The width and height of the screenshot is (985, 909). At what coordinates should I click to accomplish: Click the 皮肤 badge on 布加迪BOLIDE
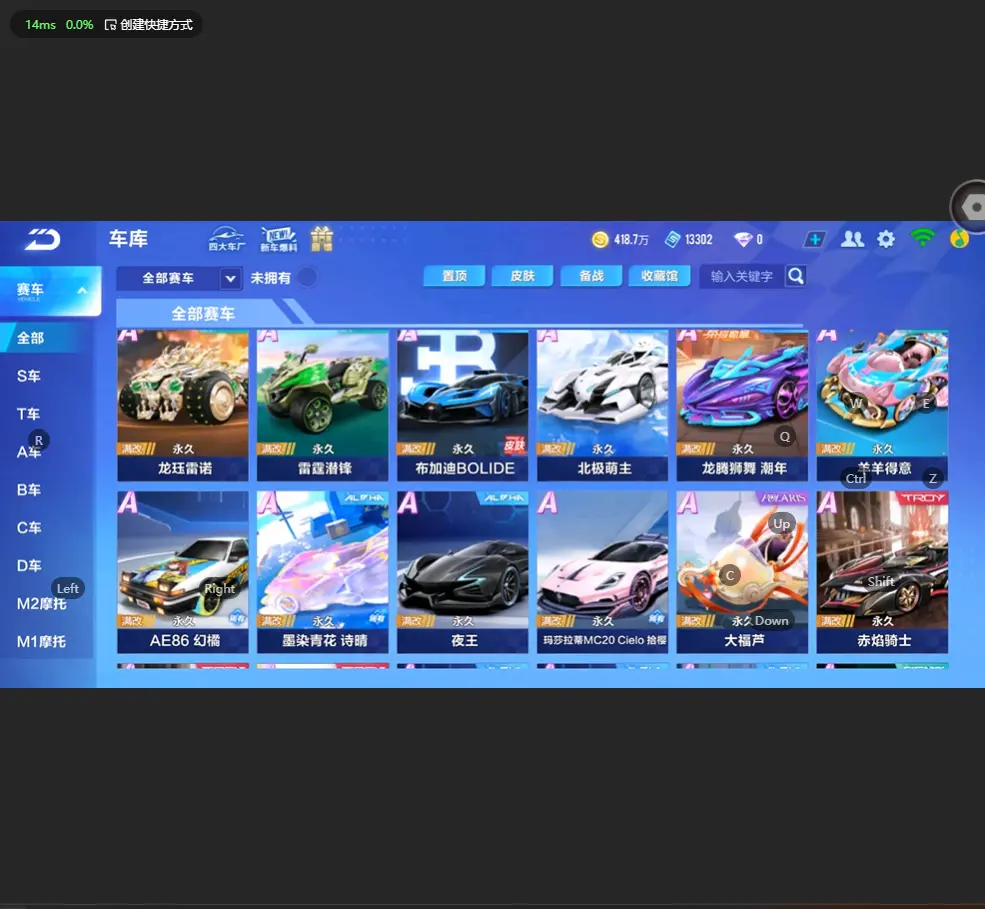coord(515,445)
